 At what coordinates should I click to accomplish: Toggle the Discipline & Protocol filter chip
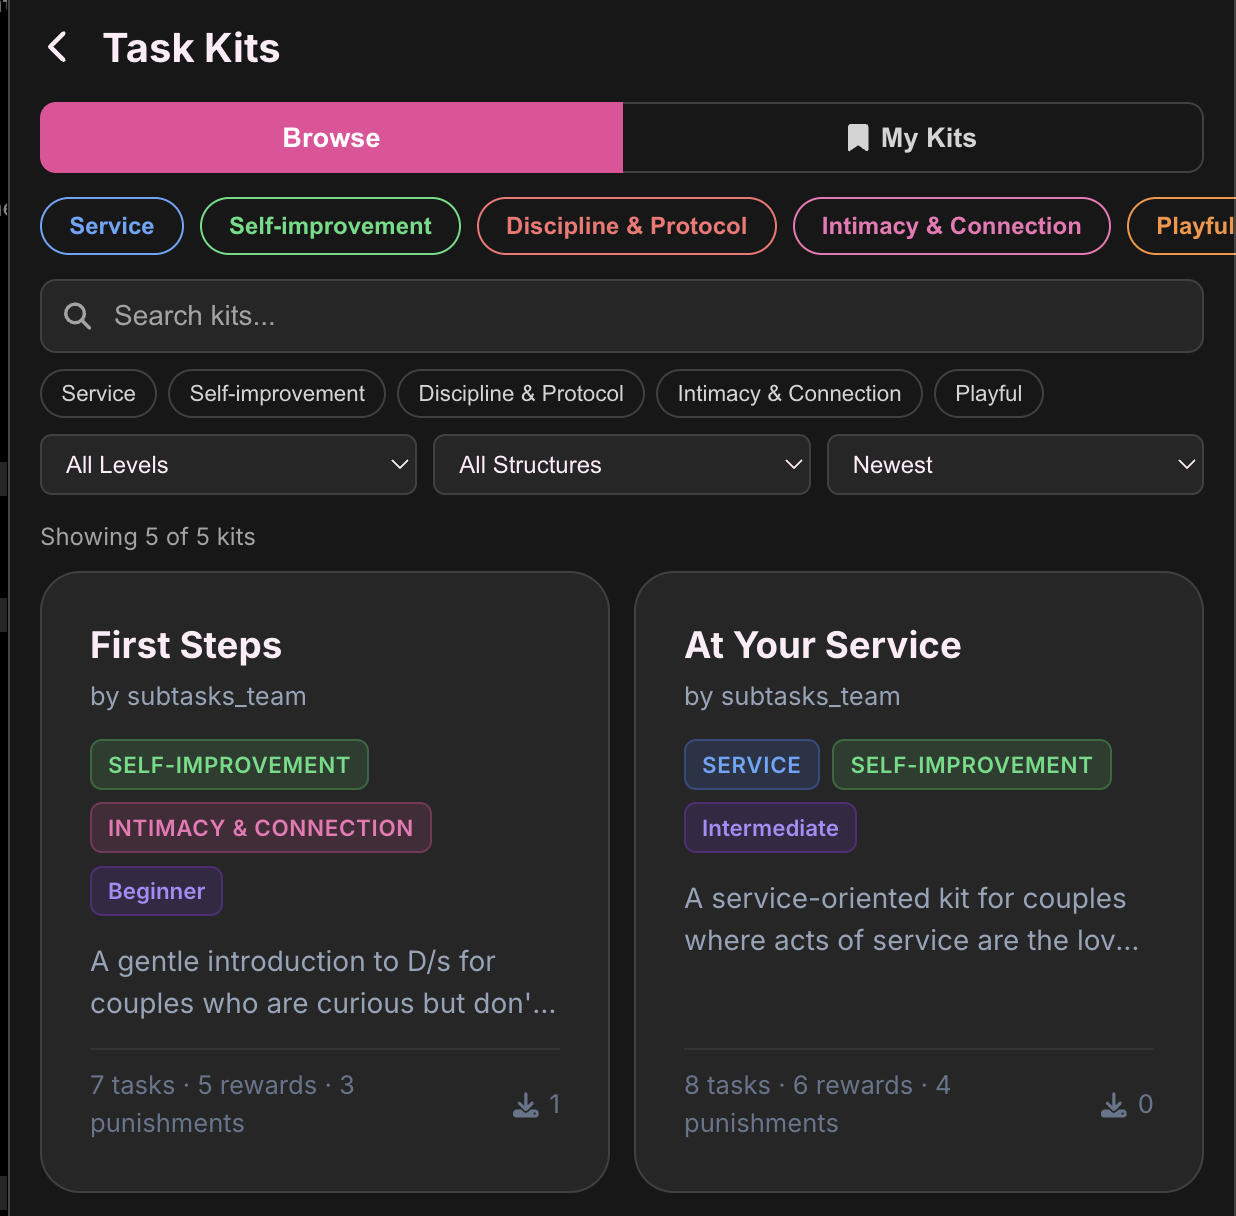[520, 393]
